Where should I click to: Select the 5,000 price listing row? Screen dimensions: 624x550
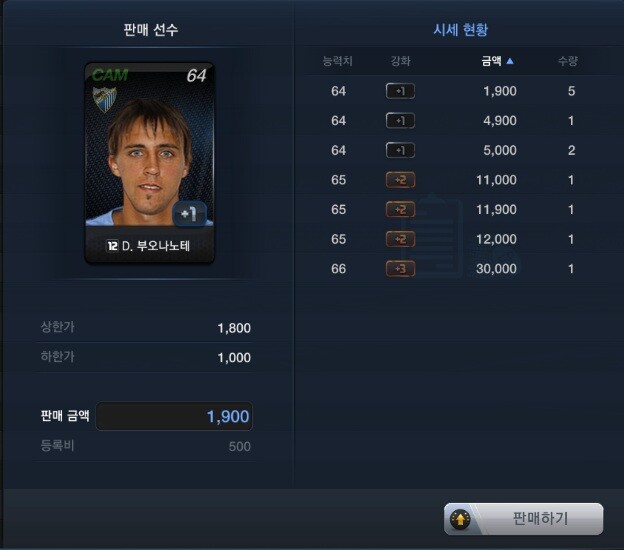click(x=460, y=150)
